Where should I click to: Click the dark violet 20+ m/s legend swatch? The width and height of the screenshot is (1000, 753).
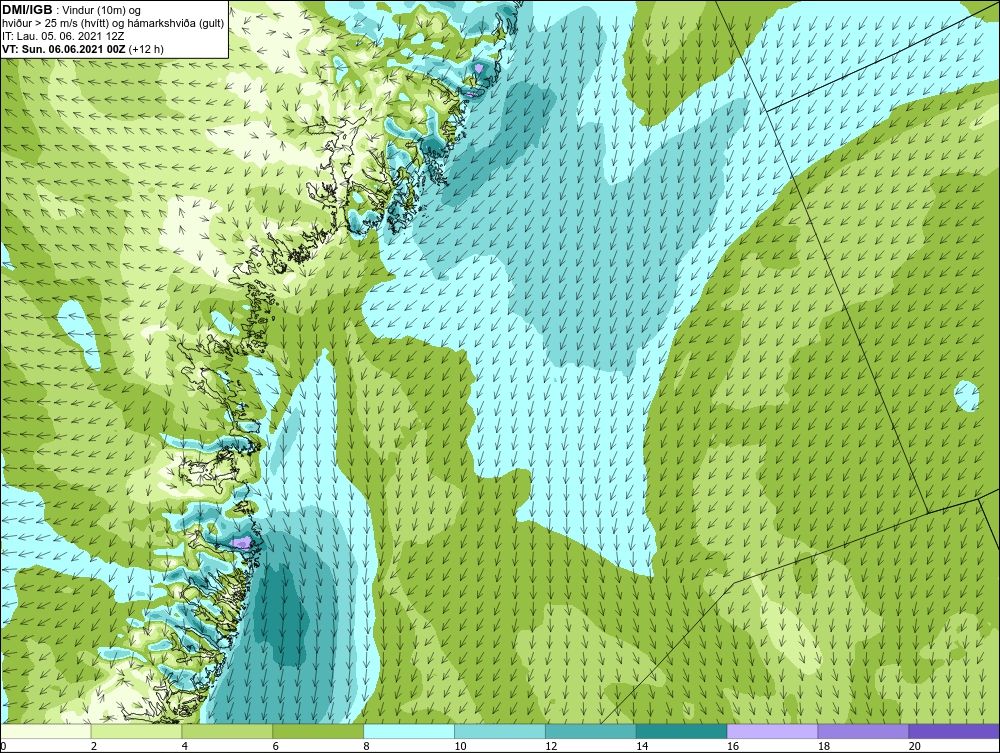tap(954, 731)
